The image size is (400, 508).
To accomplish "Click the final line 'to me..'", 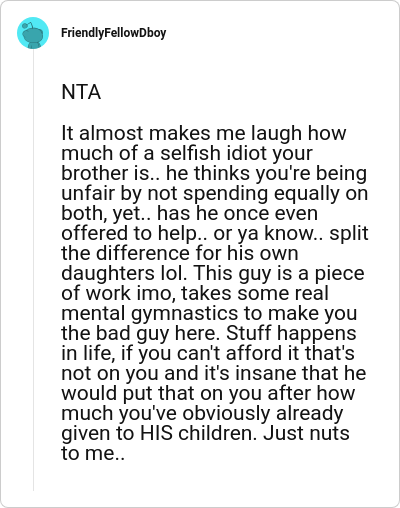I will tap(93, 453).
